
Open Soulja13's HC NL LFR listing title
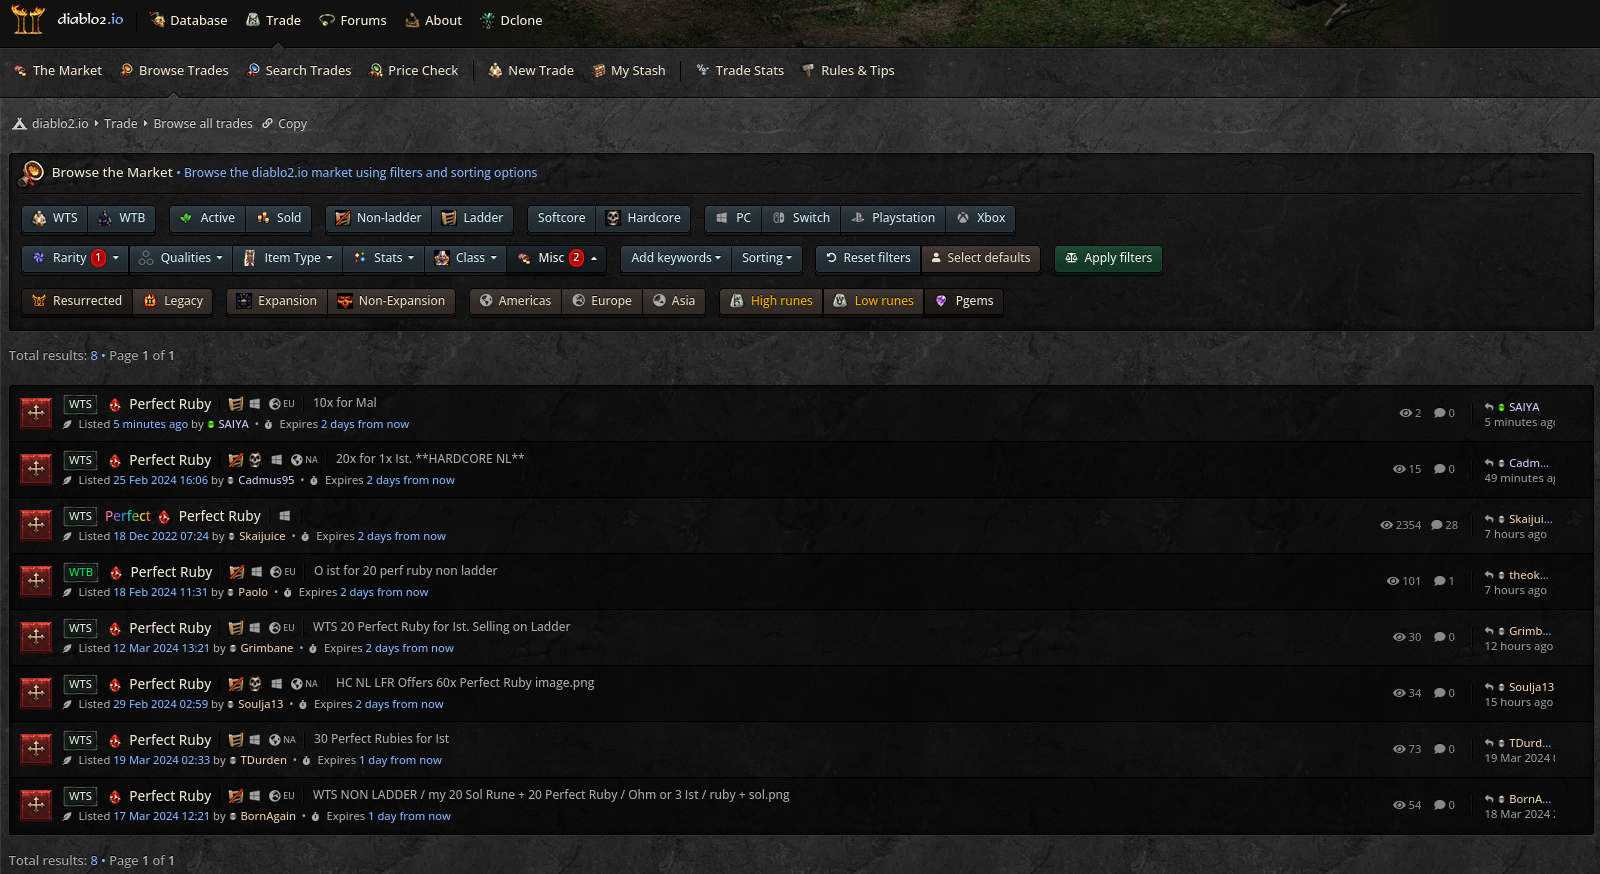[x=464, y=683]
